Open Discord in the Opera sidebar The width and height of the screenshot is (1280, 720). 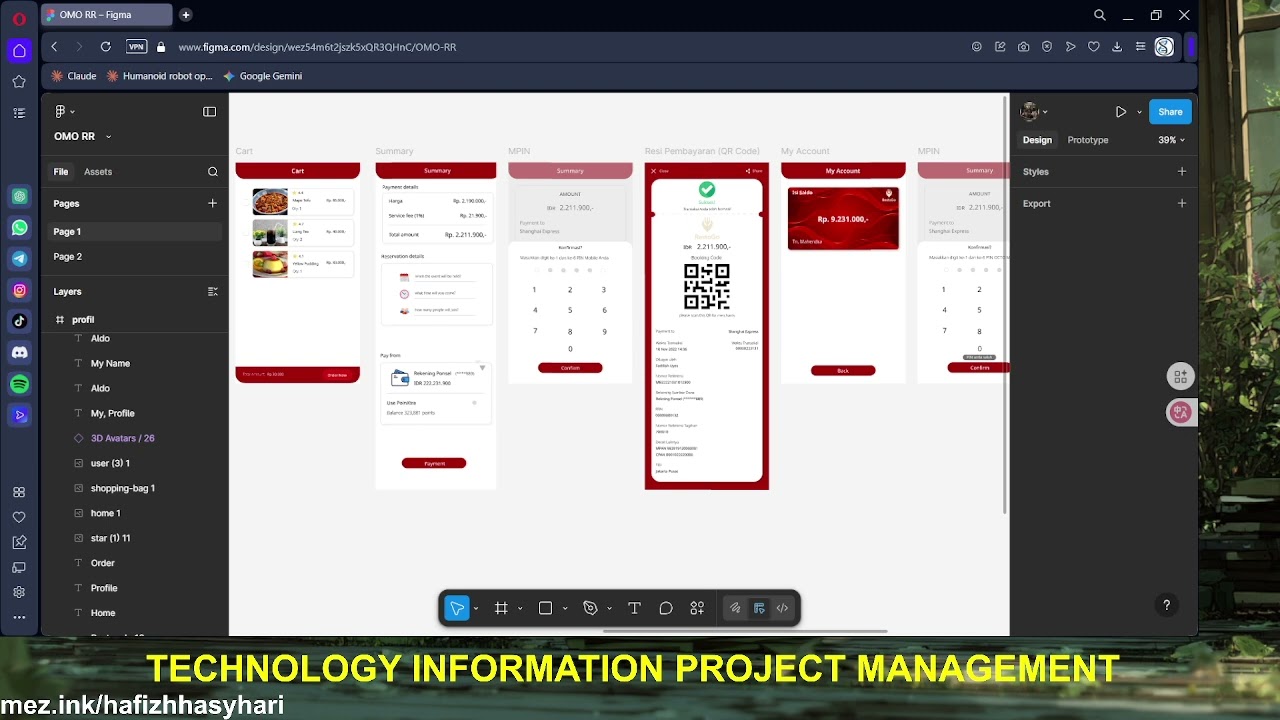(19, 352)
